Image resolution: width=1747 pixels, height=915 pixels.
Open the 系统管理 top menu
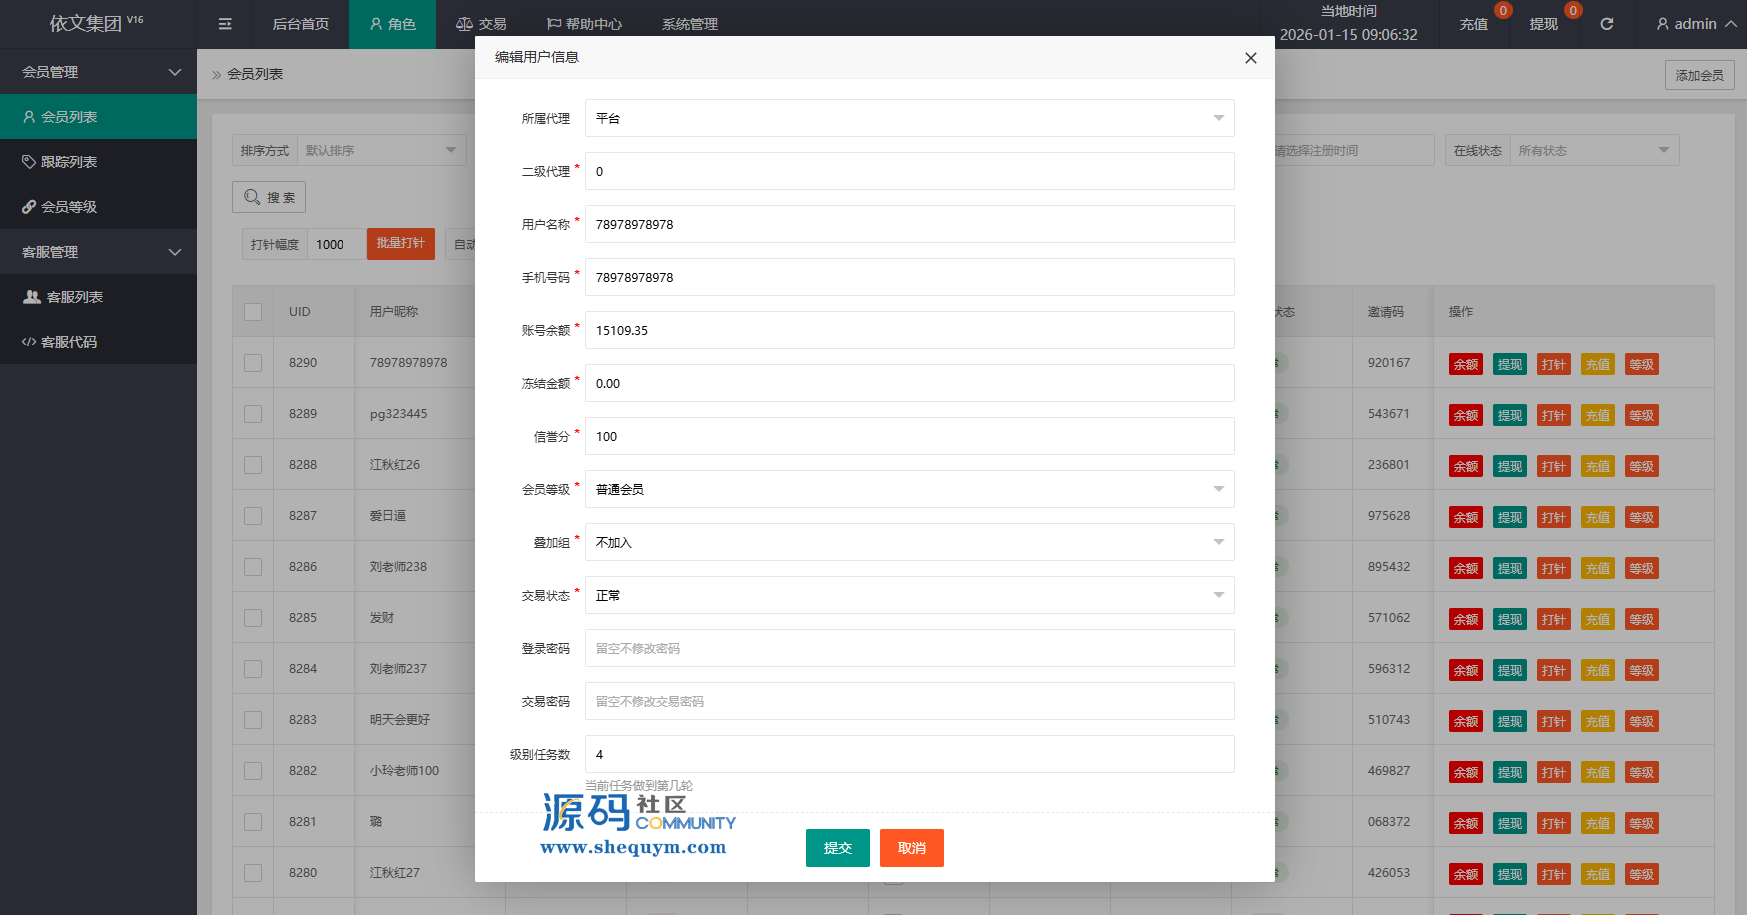(689, 24)
